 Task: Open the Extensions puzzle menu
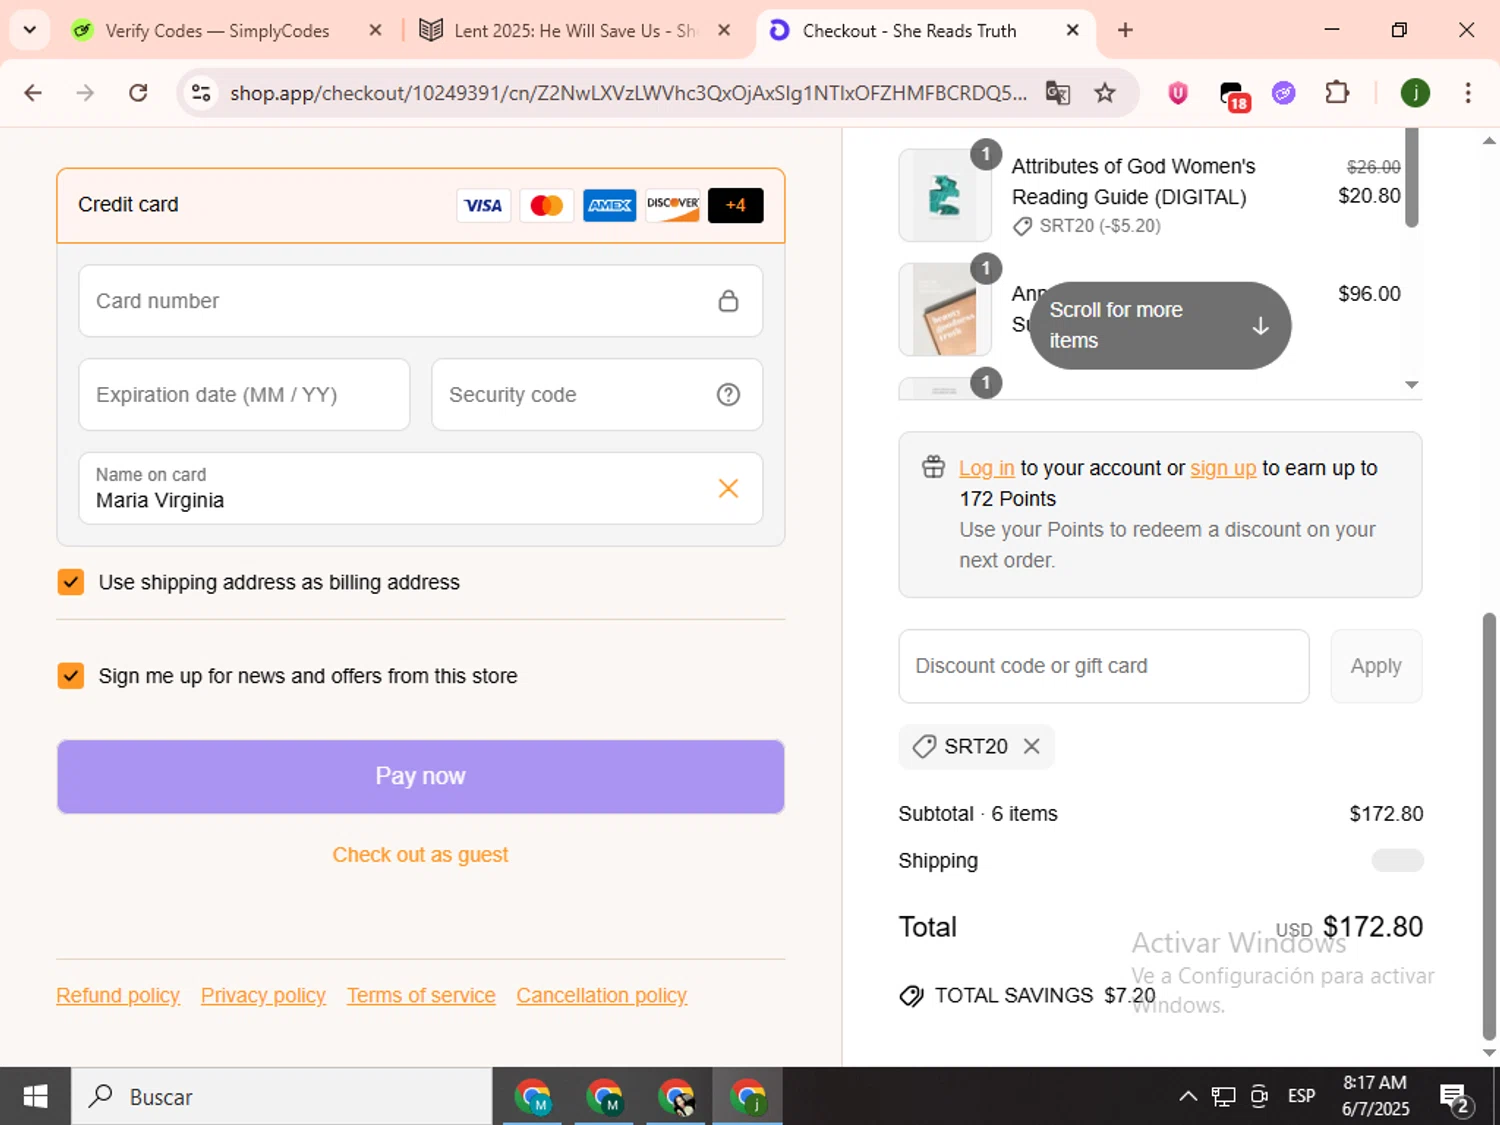pos(1337,93)
